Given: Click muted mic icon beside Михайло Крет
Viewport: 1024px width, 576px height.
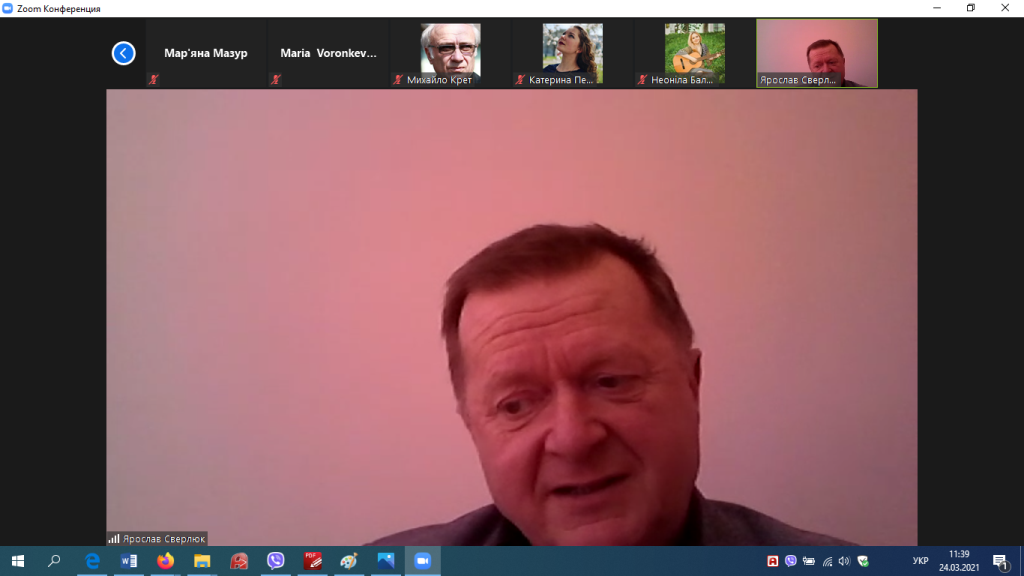Looking at the screenshot, I should 398,80.
